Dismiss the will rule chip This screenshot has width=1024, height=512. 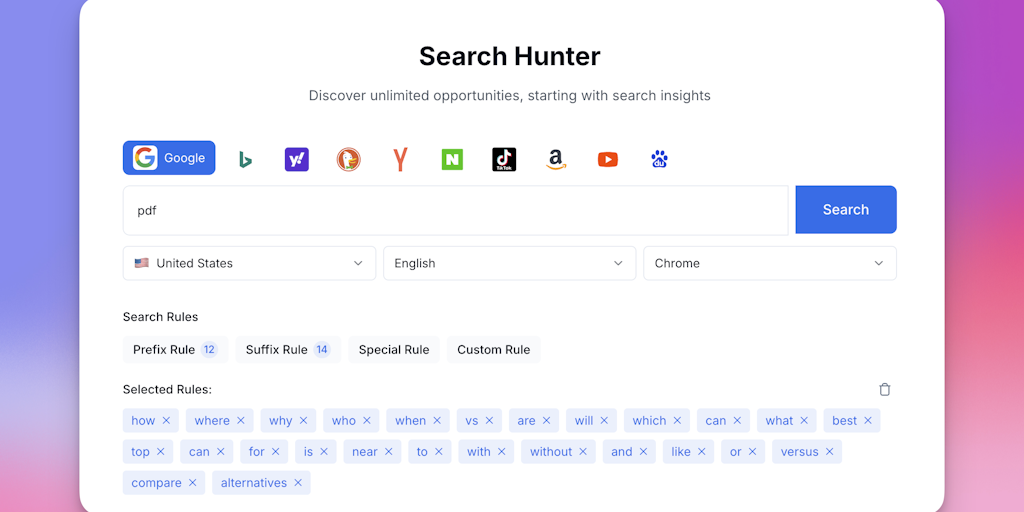[604, 421]
